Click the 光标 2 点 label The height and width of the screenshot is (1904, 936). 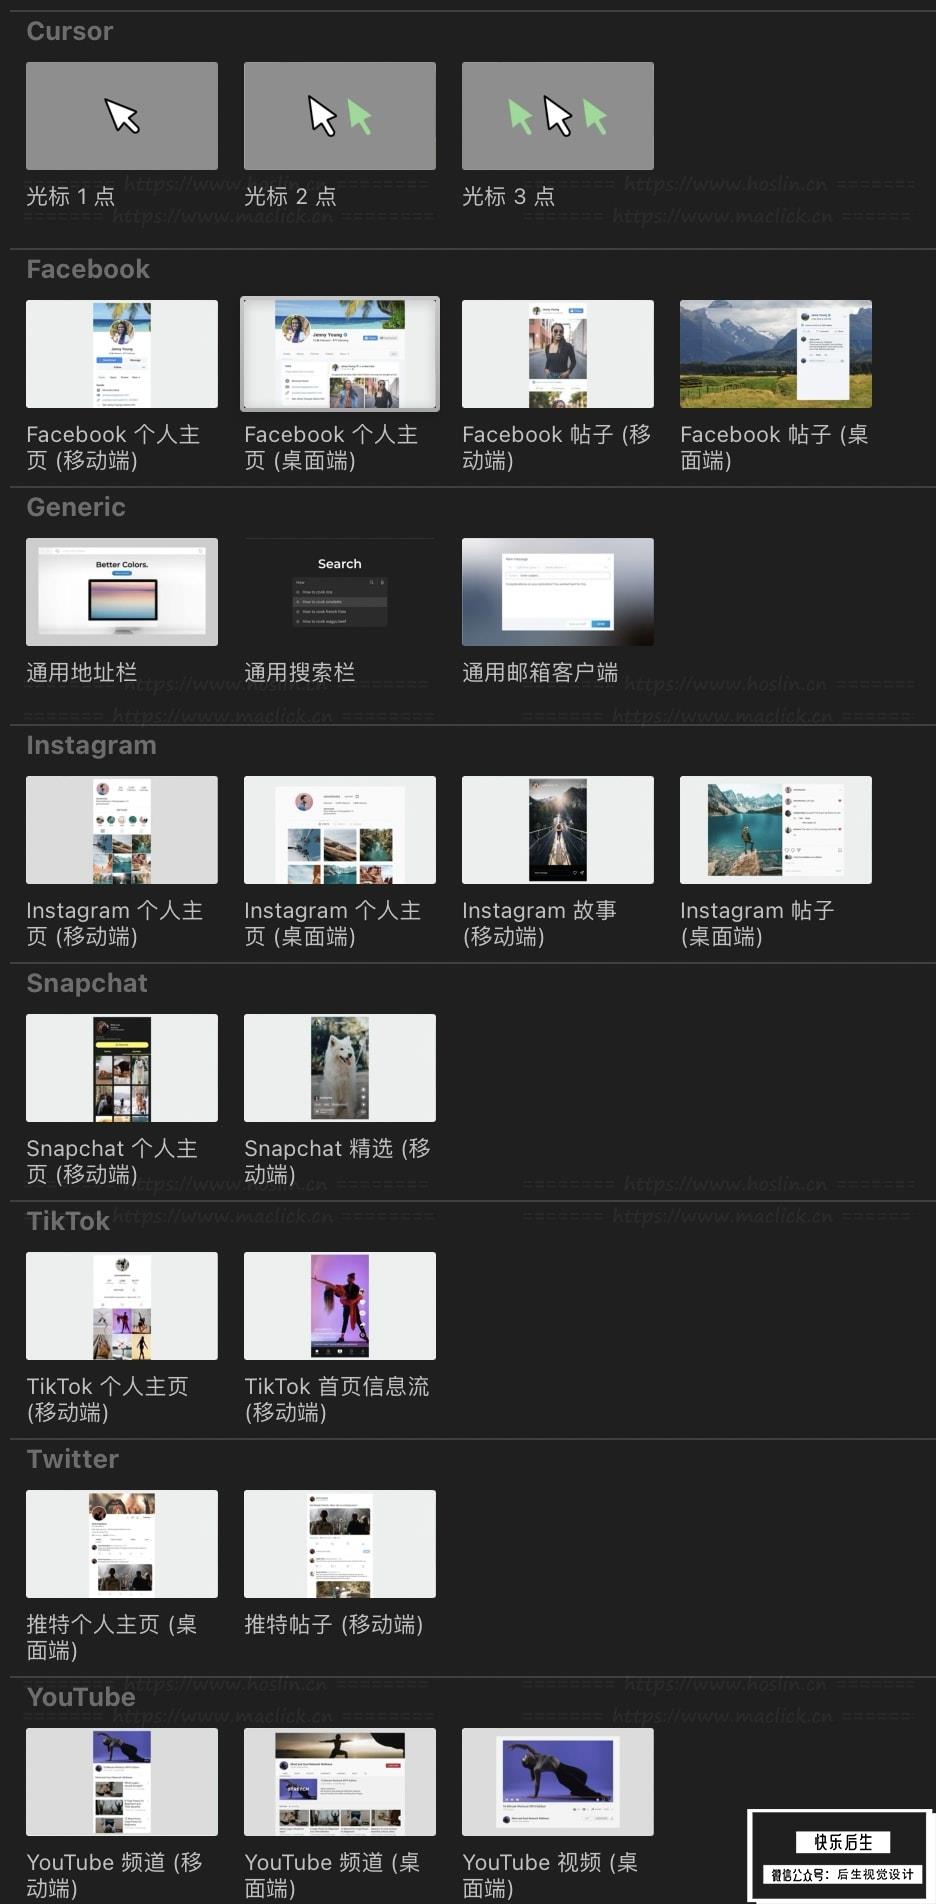coord(290,196)
